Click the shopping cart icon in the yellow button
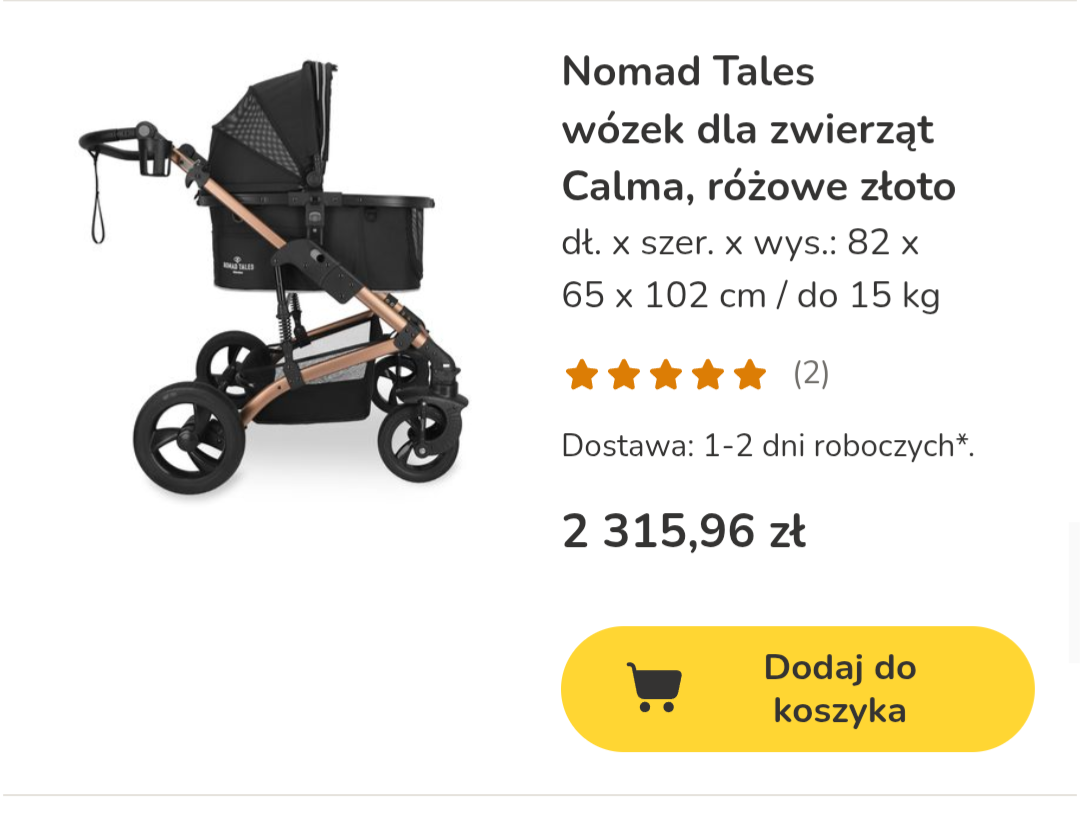Image resolution: width=1080 pixels, height=814 pixels. point(654,687)
